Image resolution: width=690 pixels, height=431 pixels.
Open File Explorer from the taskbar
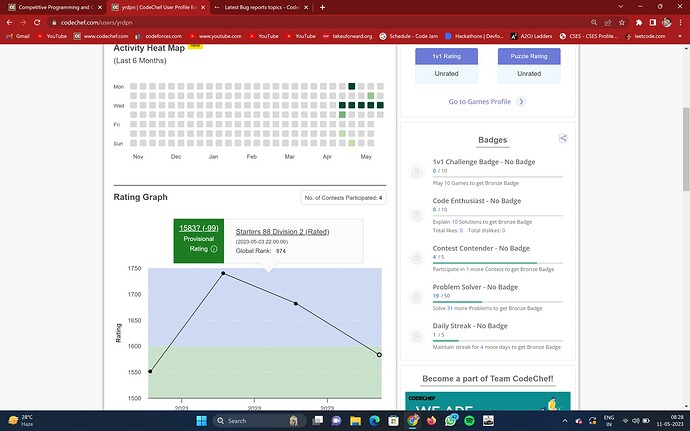point(356,421)
